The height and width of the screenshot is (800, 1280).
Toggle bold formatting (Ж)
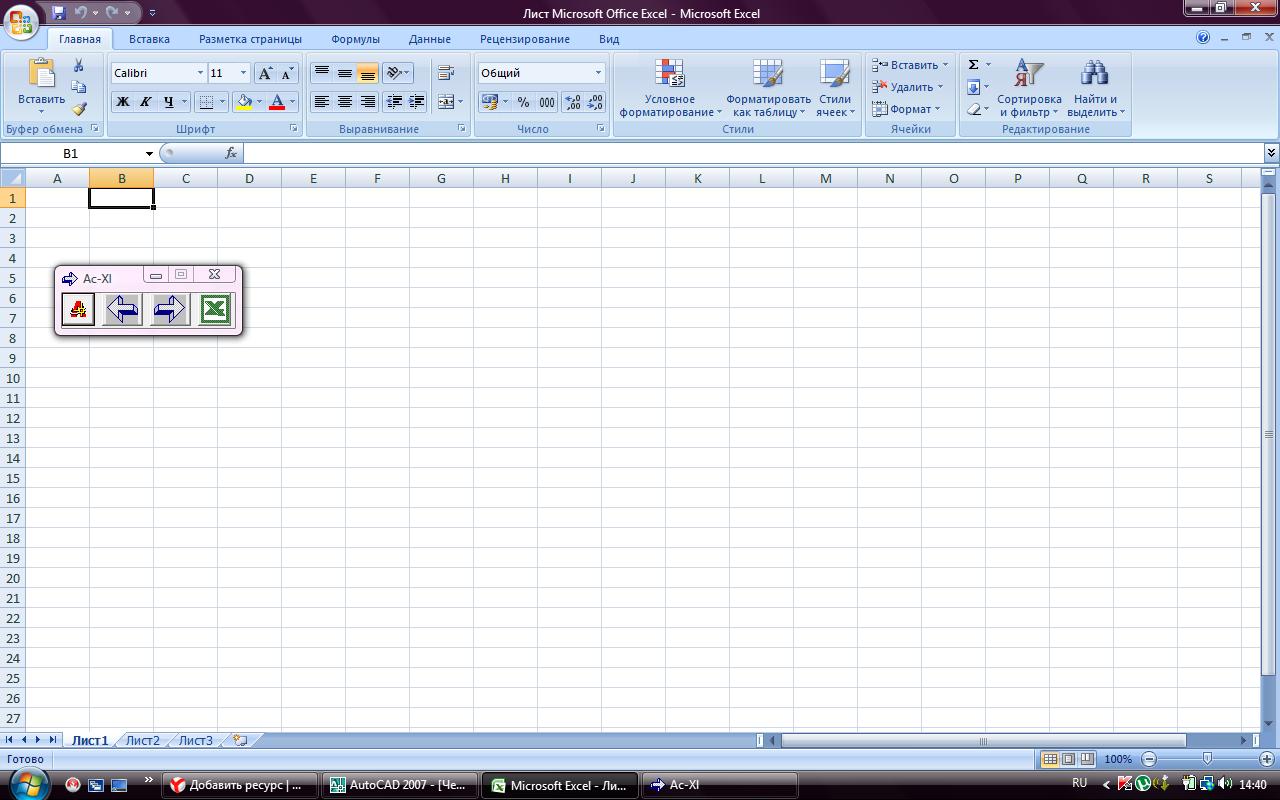pyautogui.click(x=123, y=102)
